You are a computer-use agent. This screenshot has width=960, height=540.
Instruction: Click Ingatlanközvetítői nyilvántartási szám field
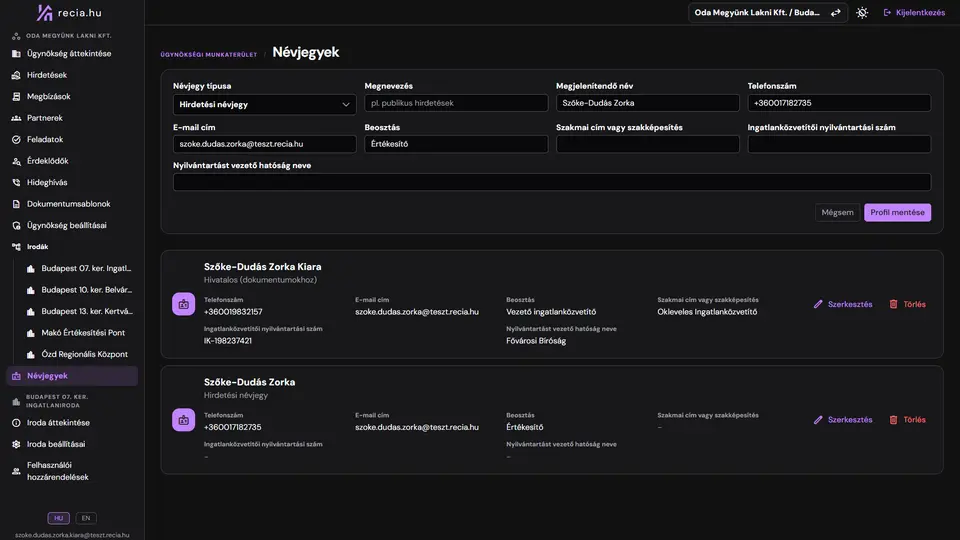click(x=839, y=144)
